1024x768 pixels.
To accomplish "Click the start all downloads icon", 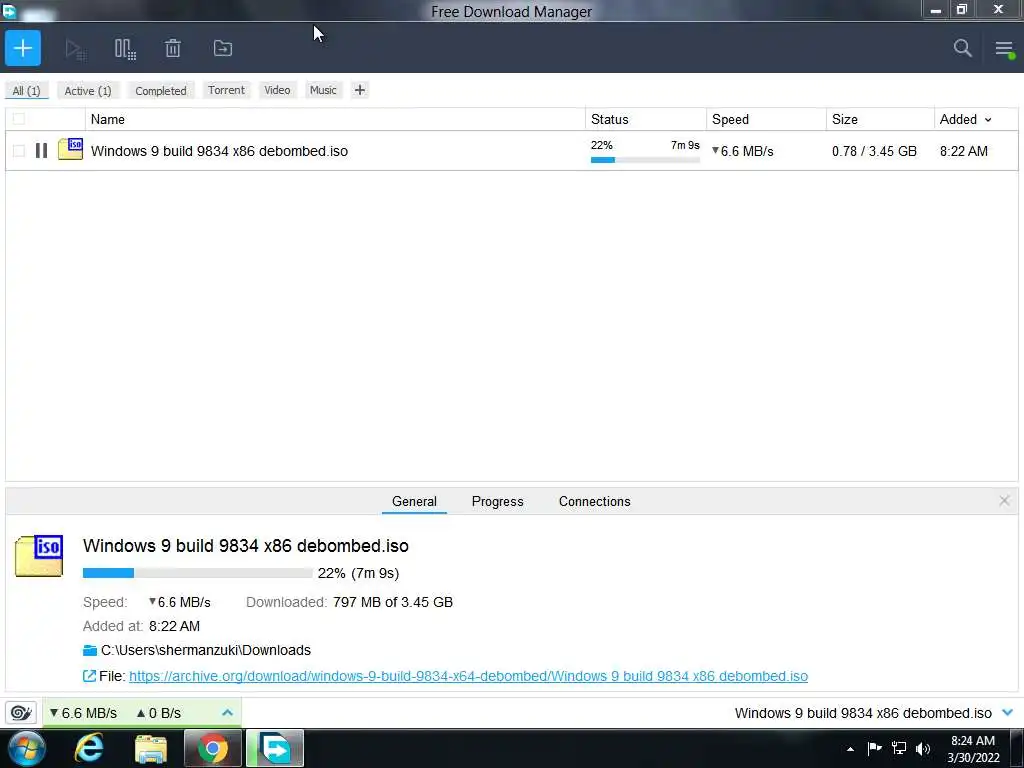I will tap(76, 49).
